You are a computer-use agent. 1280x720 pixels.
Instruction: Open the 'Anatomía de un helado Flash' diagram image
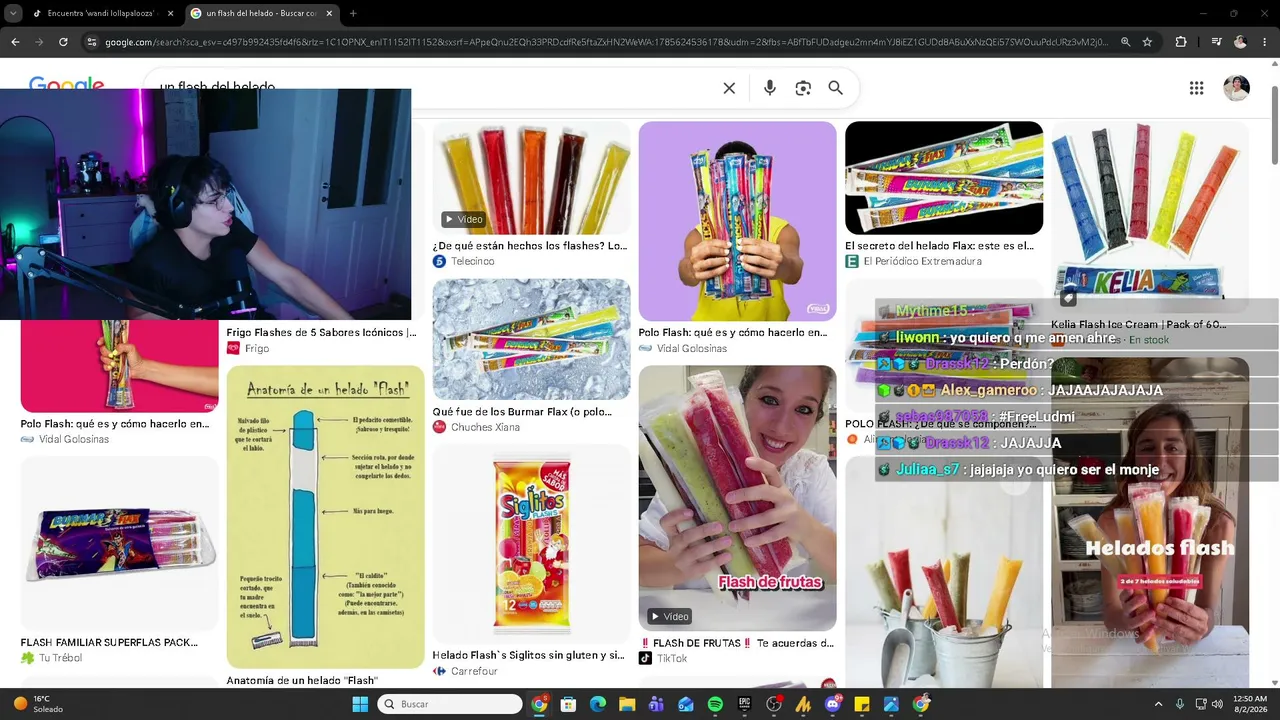(325, 517)
